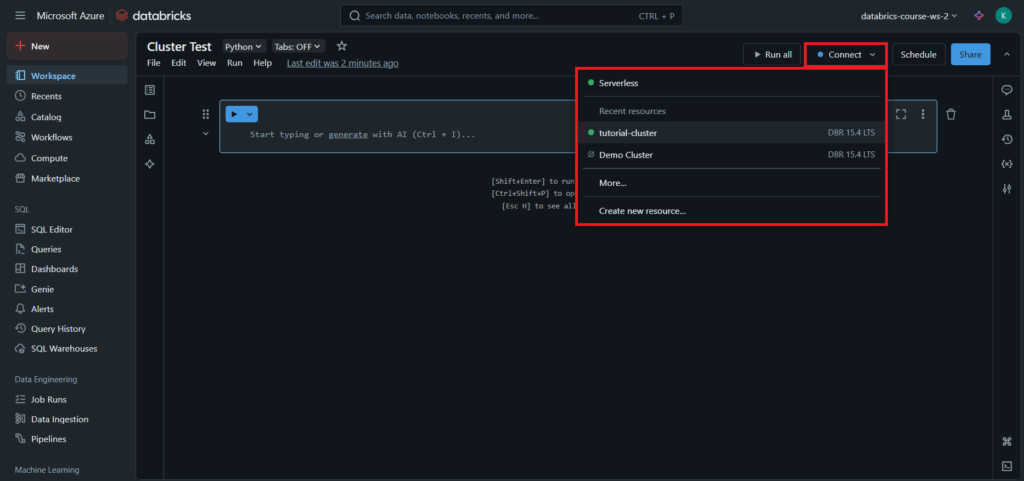Click the Cluster Test notebook title

point(179,46)
